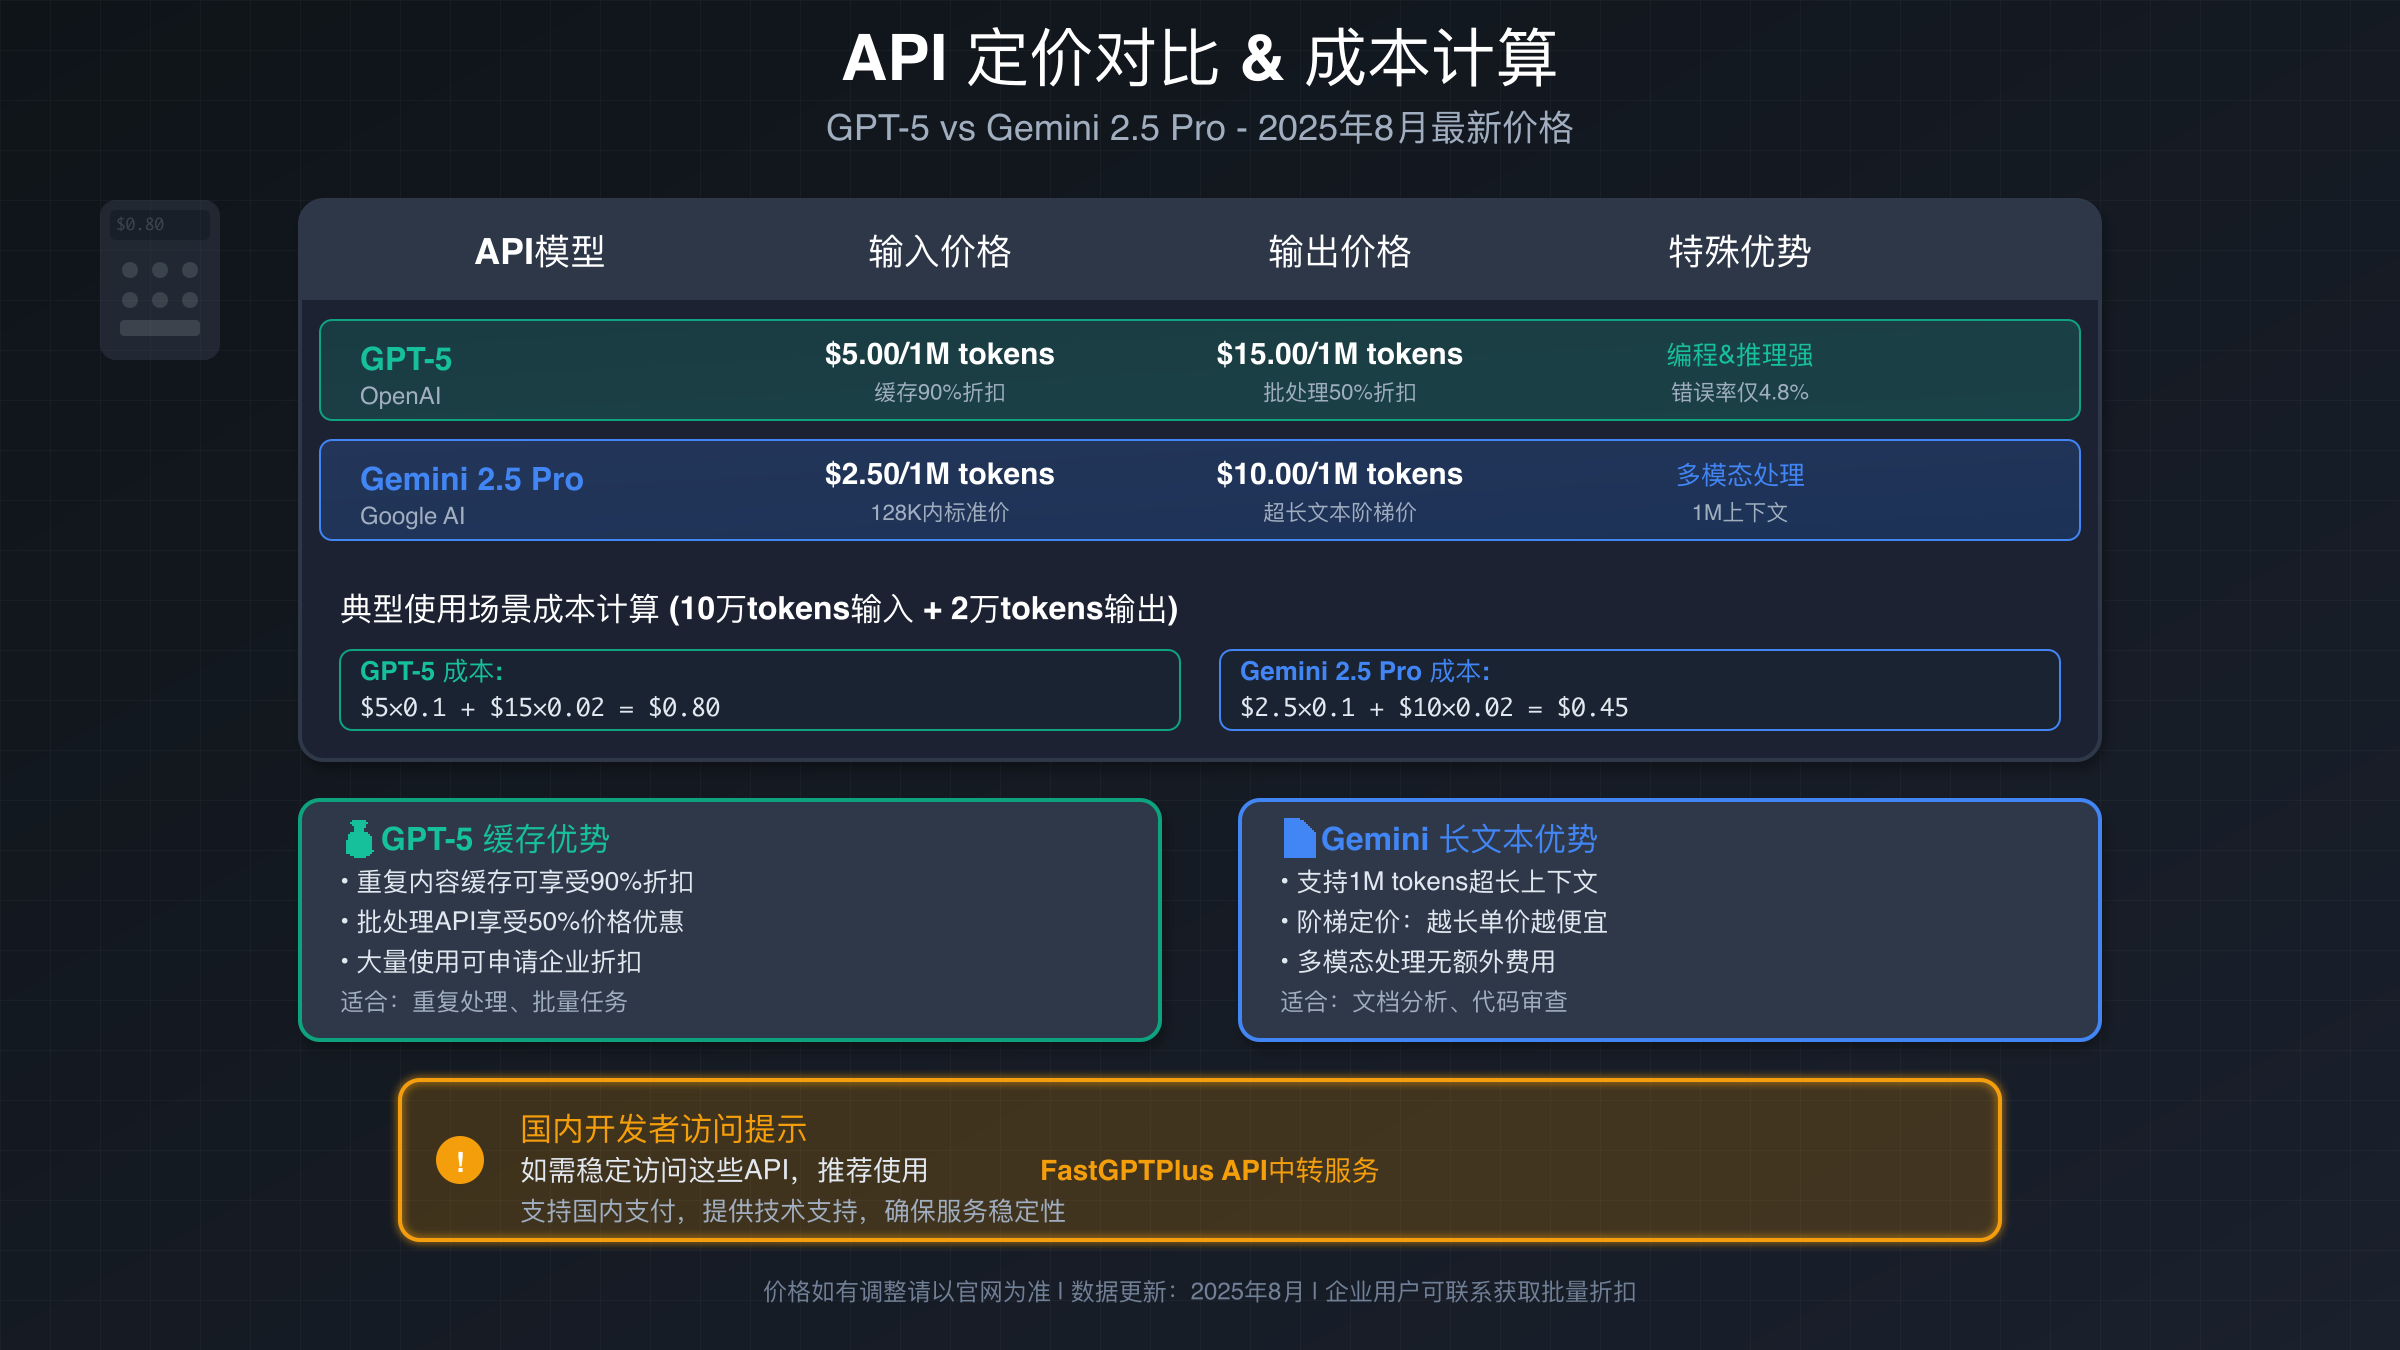Click the 编程&推理强 advantage label
The width and height of the screenshot is (2400, 1350).
tap(1740, 355)
